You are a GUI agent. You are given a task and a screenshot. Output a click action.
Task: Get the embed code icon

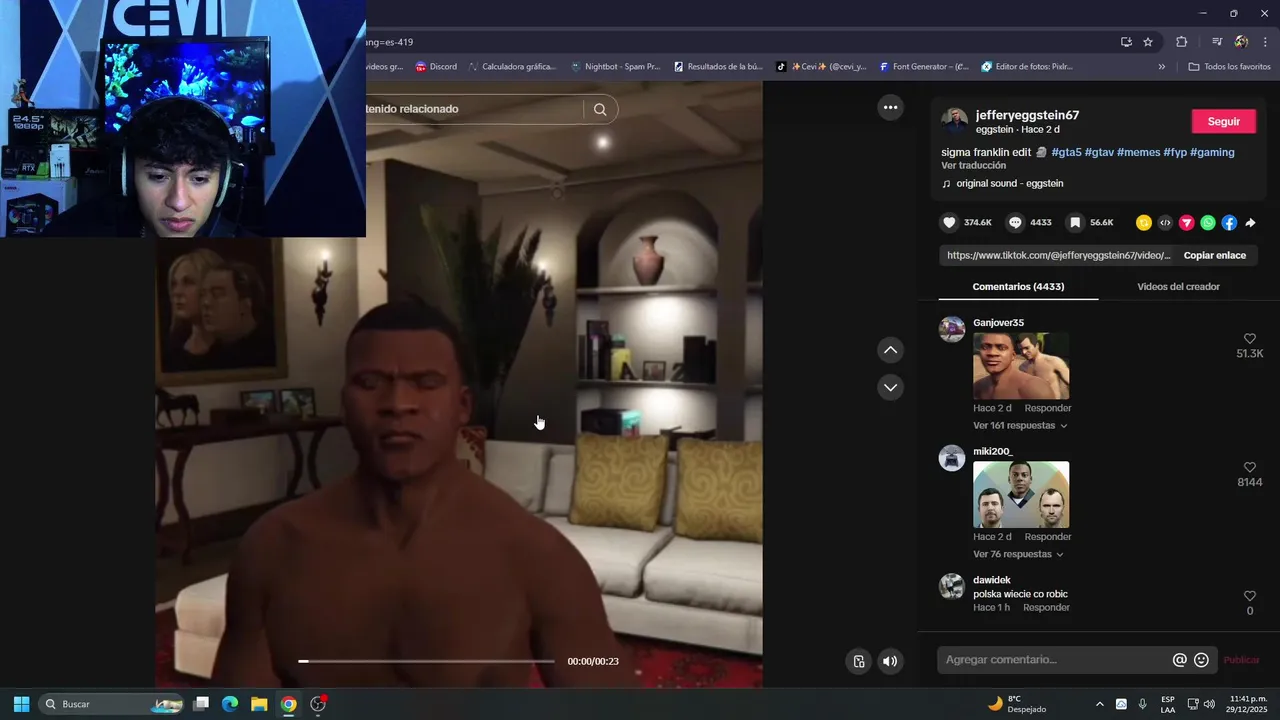[1165, 223]
